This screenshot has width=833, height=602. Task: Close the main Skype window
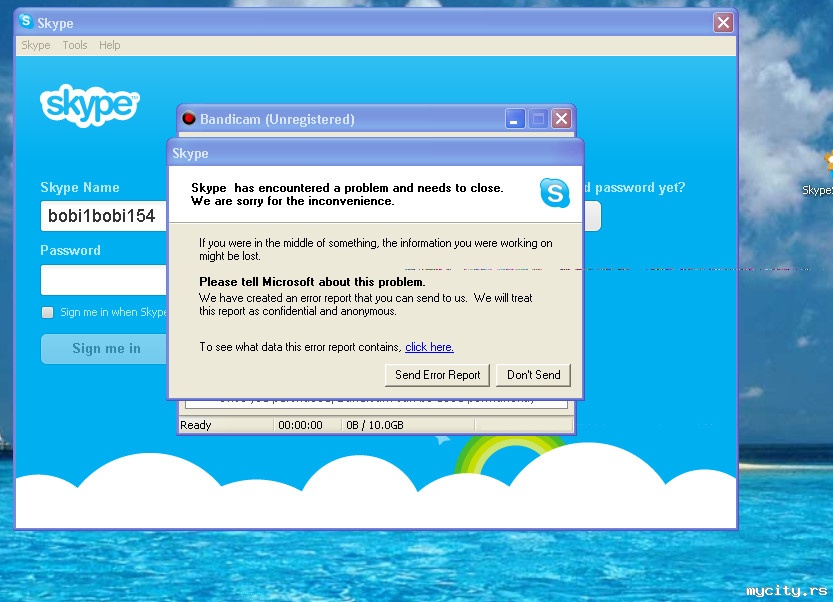pyautogui.click(x=723, y=22)
